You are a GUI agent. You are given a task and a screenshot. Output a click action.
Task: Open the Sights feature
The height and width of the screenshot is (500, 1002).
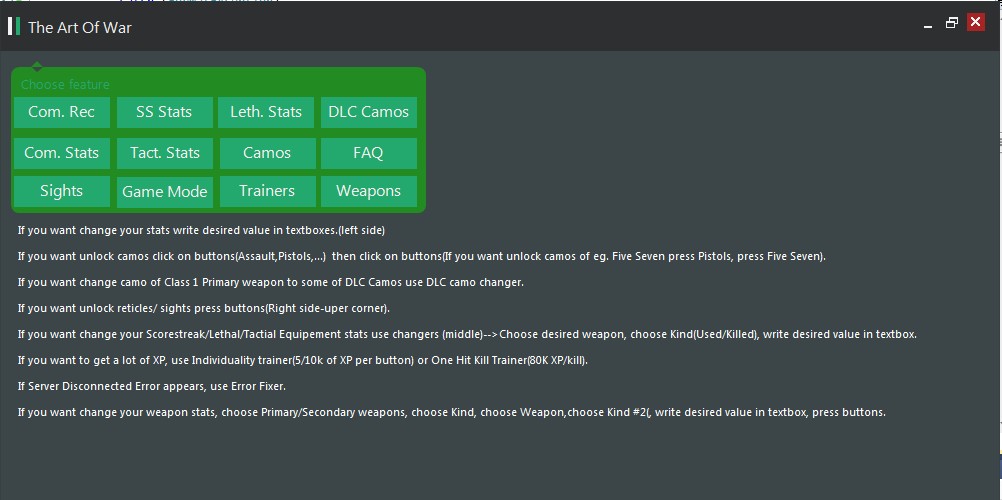point(62,191)
